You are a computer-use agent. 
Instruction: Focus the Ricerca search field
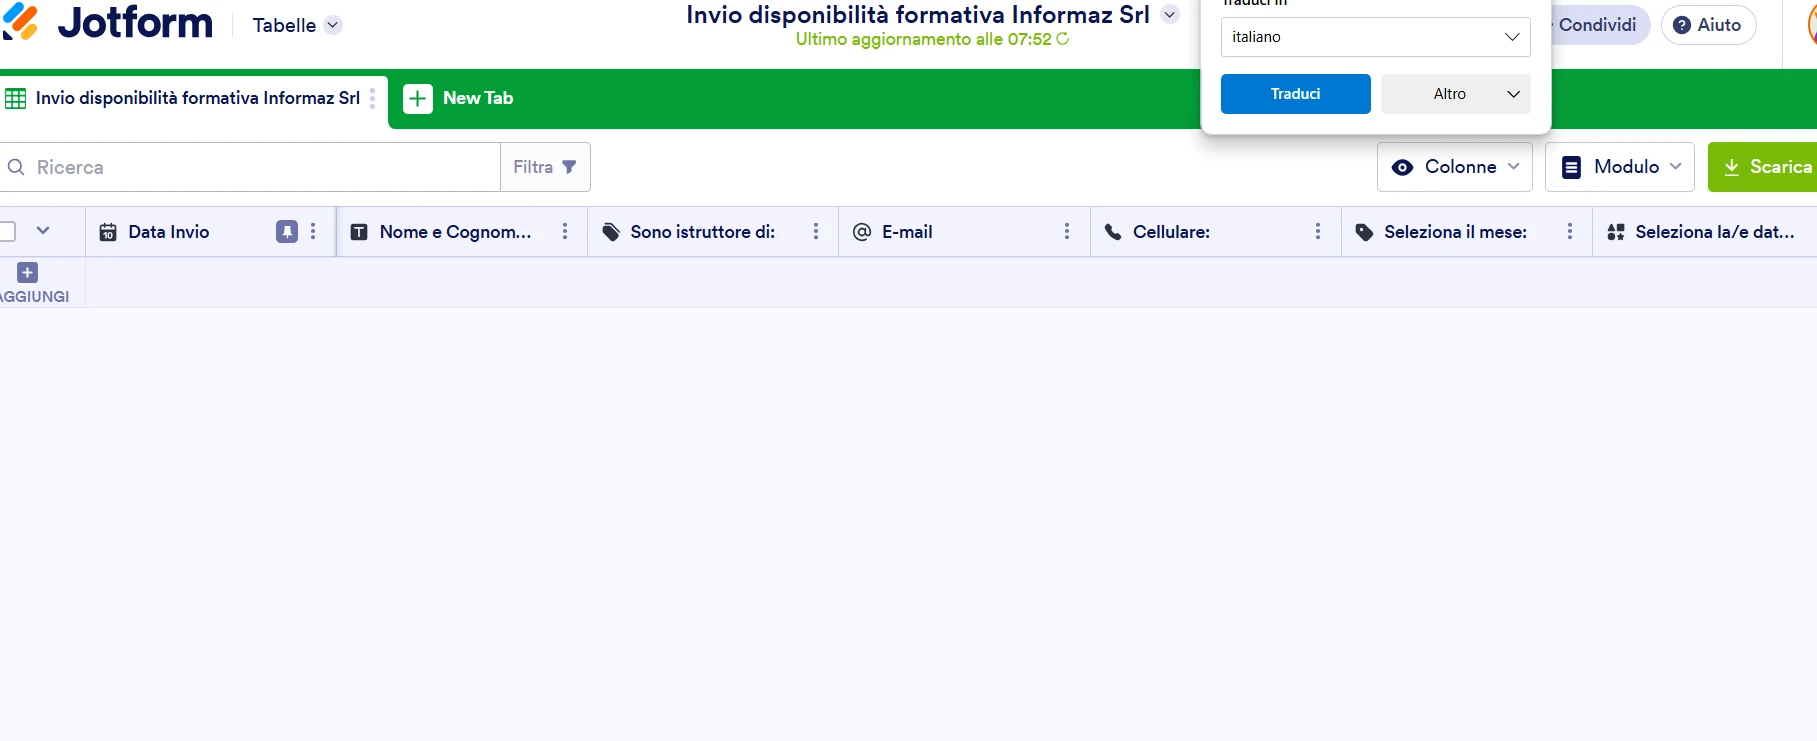[252, 167]
